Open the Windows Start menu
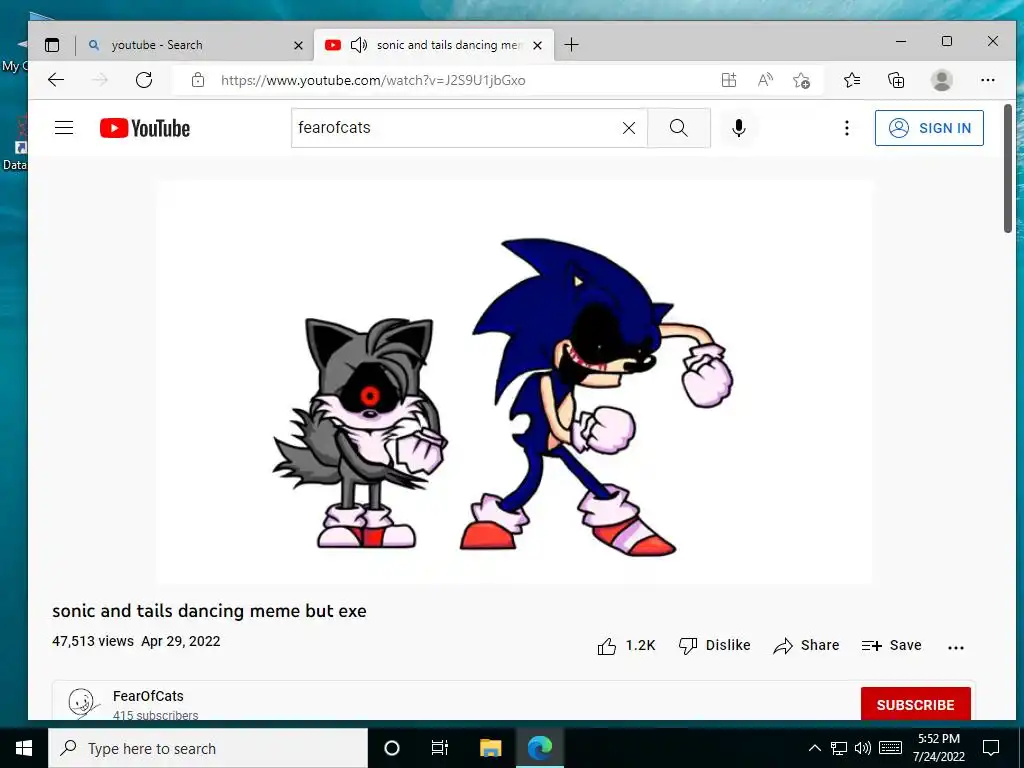1024x768 pixels. 24,748
